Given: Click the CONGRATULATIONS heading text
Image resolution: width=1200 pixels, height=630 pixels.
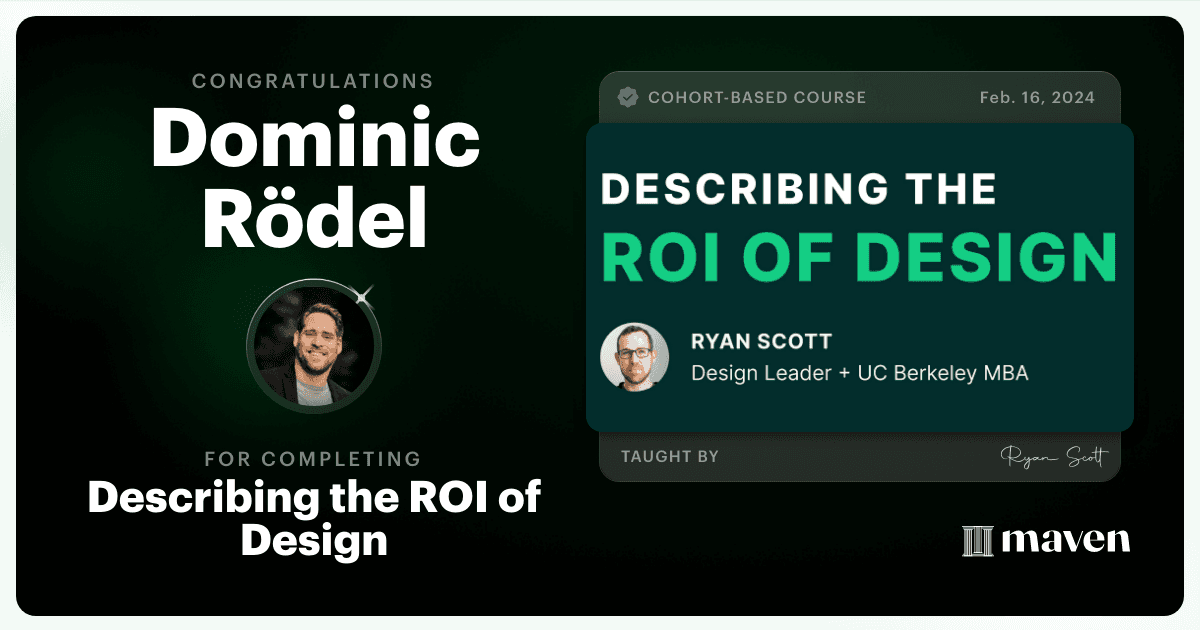Looking at the screenshot, I should coord(313,80).
